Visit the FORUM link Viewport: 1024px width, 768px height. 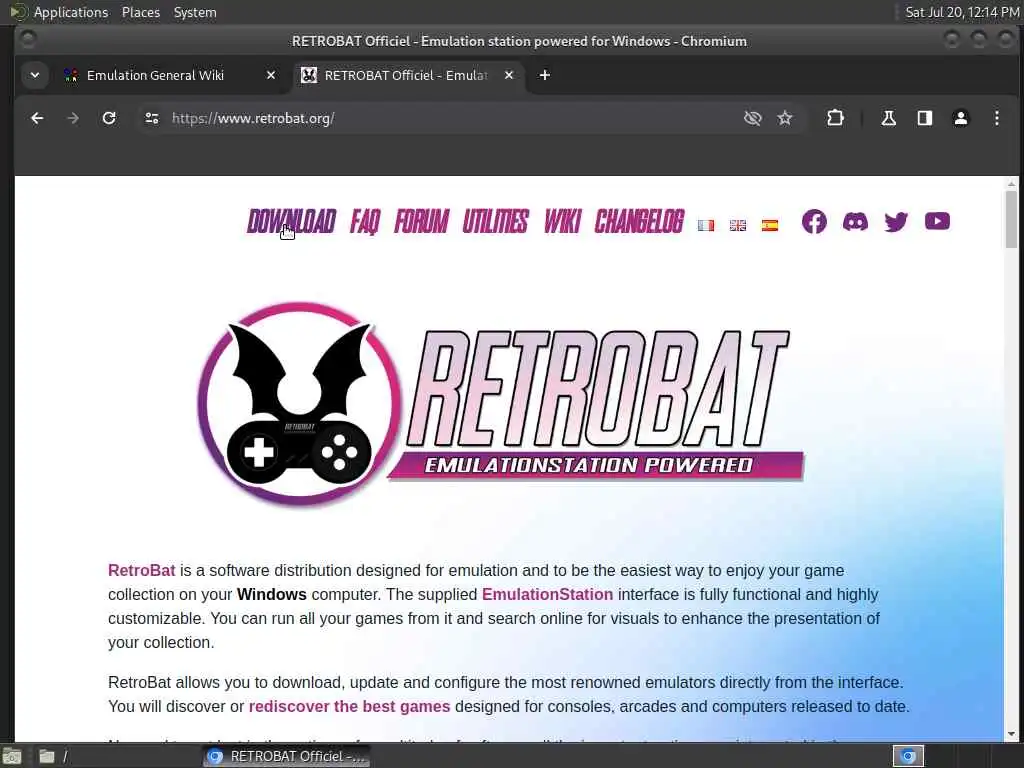coord(421,221)
